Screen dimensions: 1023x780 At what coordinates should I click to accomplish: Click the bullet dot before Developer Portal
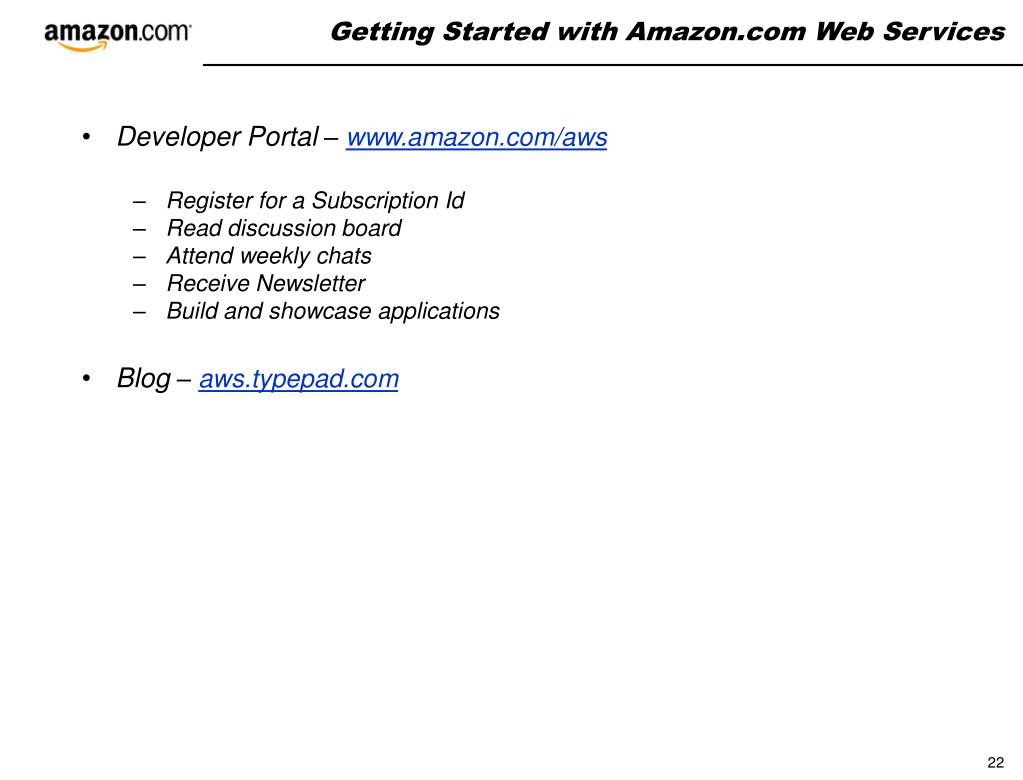click(86, 138)
